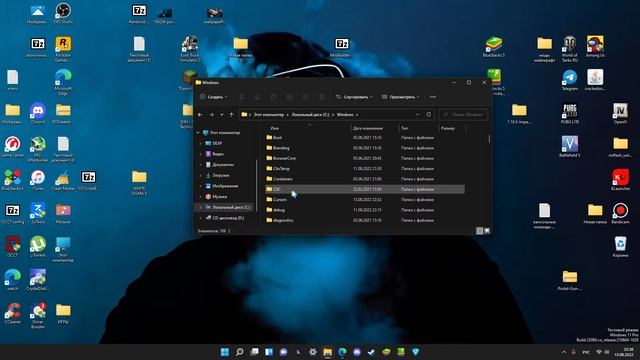This screenshot has width=640, height=360.
Task: Sort by the Дата изменения column header
Action: pos(368,128)
